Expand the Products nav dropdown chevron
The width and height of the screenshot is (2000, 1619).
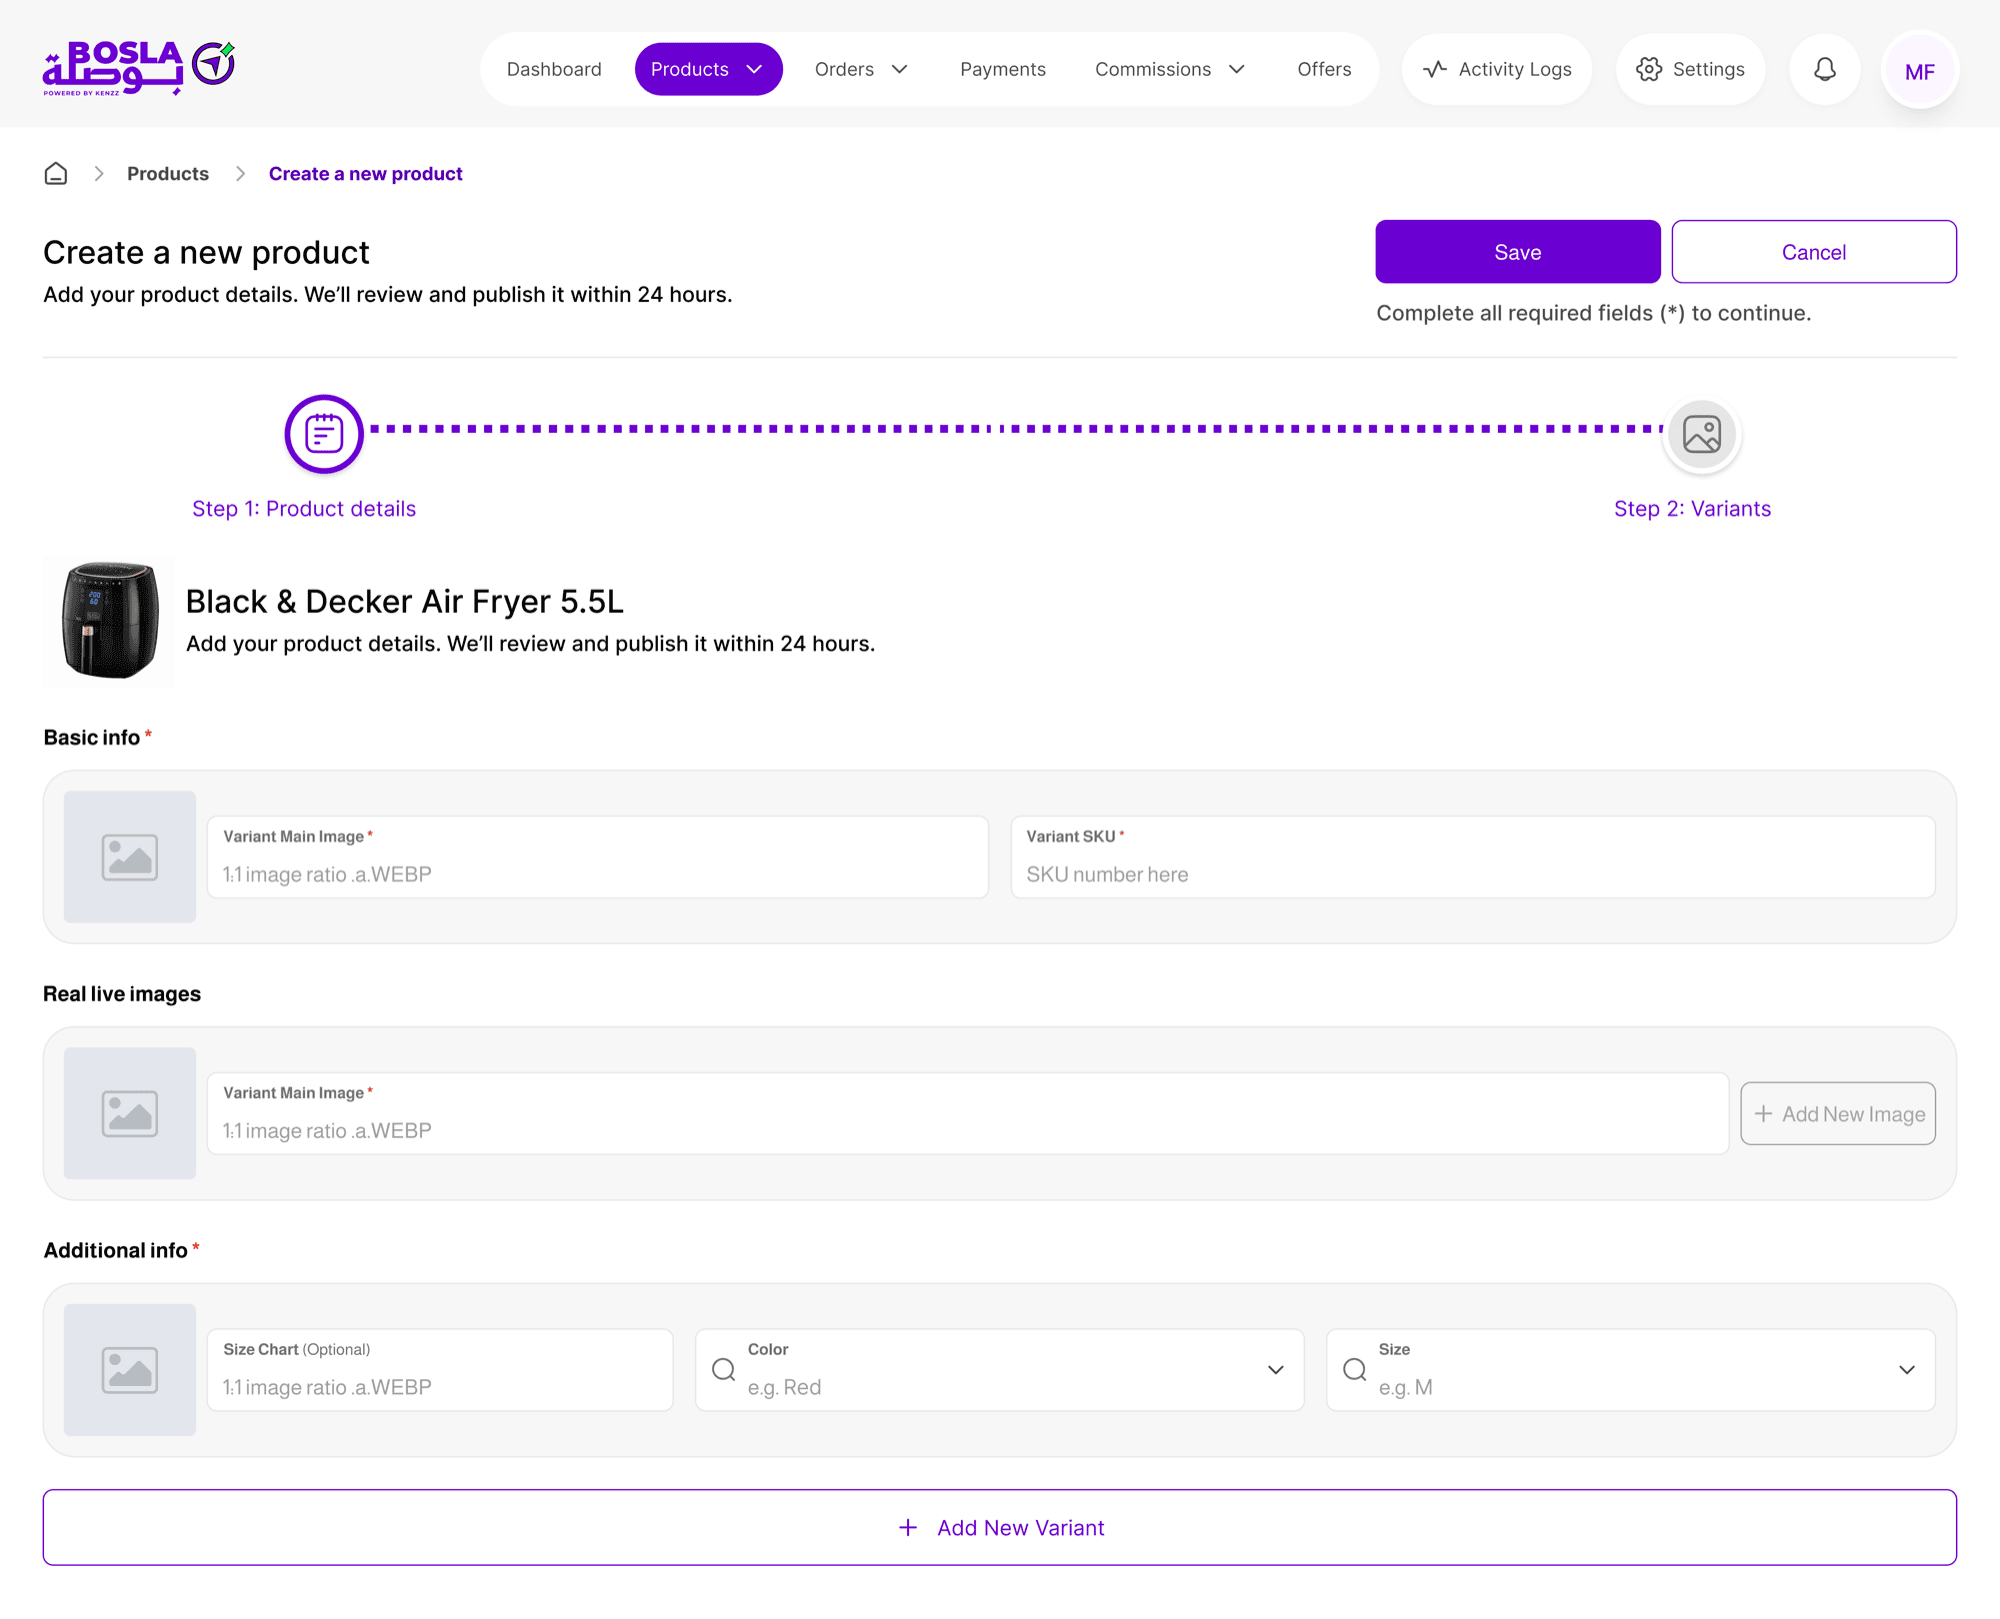point(755,69)
